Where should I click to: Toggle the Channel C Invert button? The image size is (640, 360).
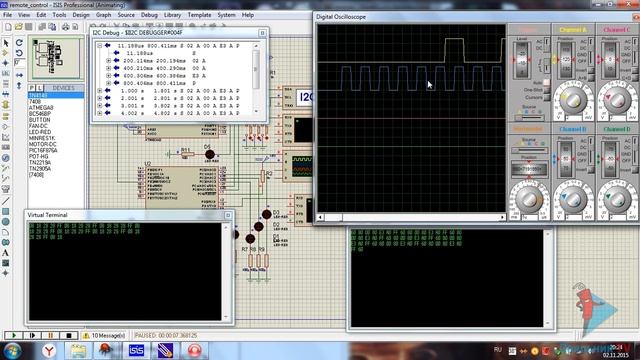(x=635, y=71)
